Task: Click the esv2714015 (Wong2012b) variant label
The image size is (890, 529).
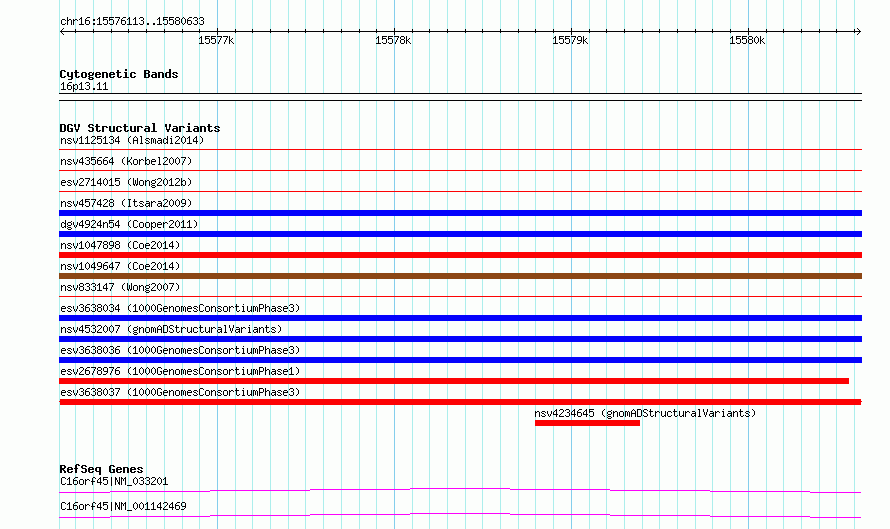Action: tap(126, 182)
